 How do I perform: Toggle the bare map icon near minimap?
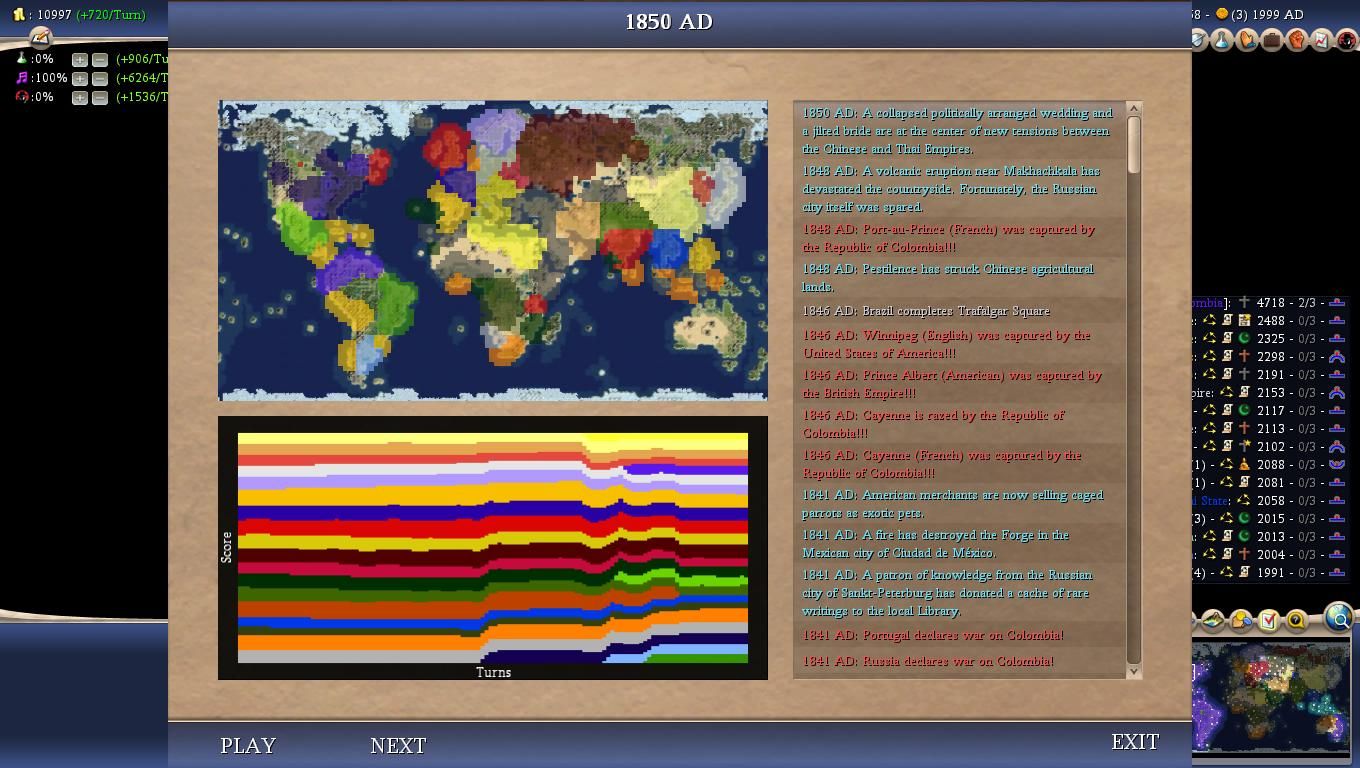(1213, 620)
